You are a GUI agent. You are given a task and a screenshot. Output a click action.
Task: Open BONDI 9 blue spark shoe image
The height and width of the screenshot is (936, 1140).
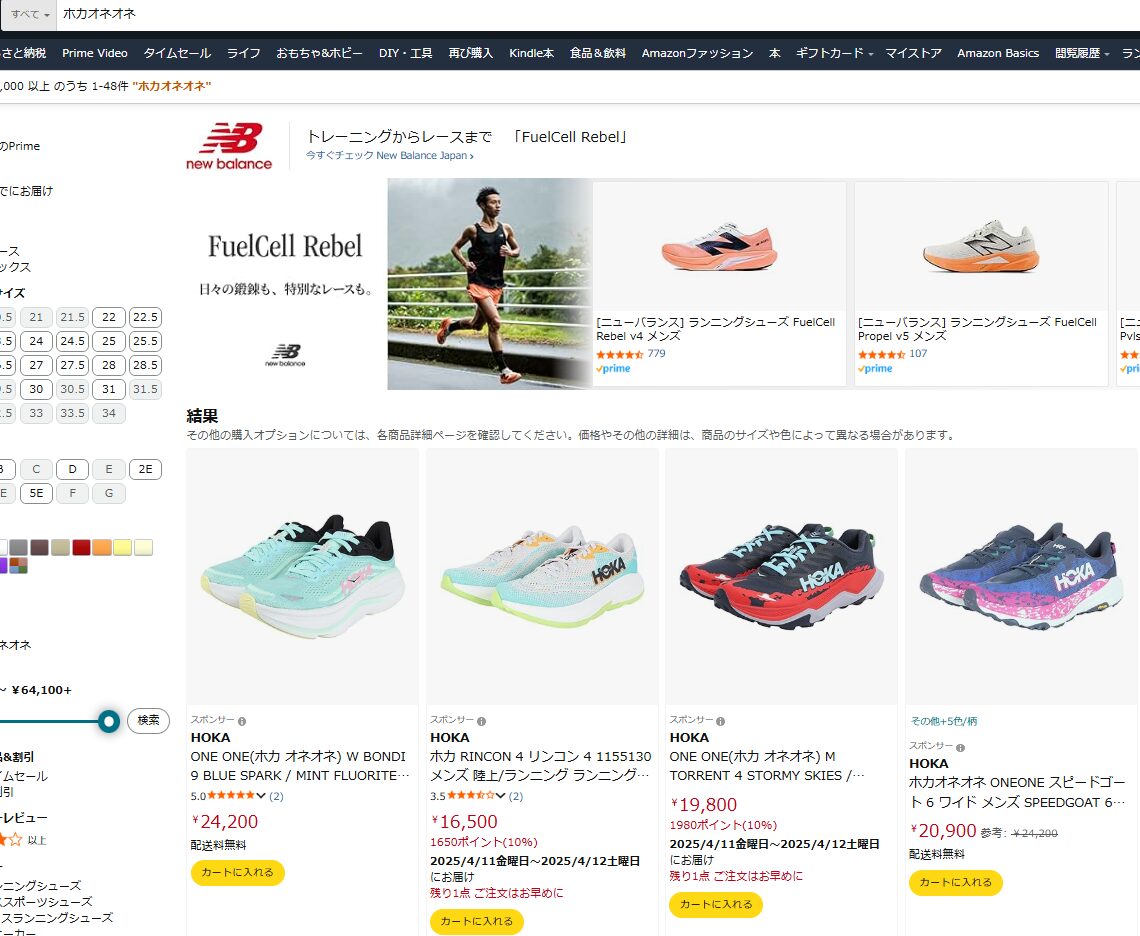302,576
